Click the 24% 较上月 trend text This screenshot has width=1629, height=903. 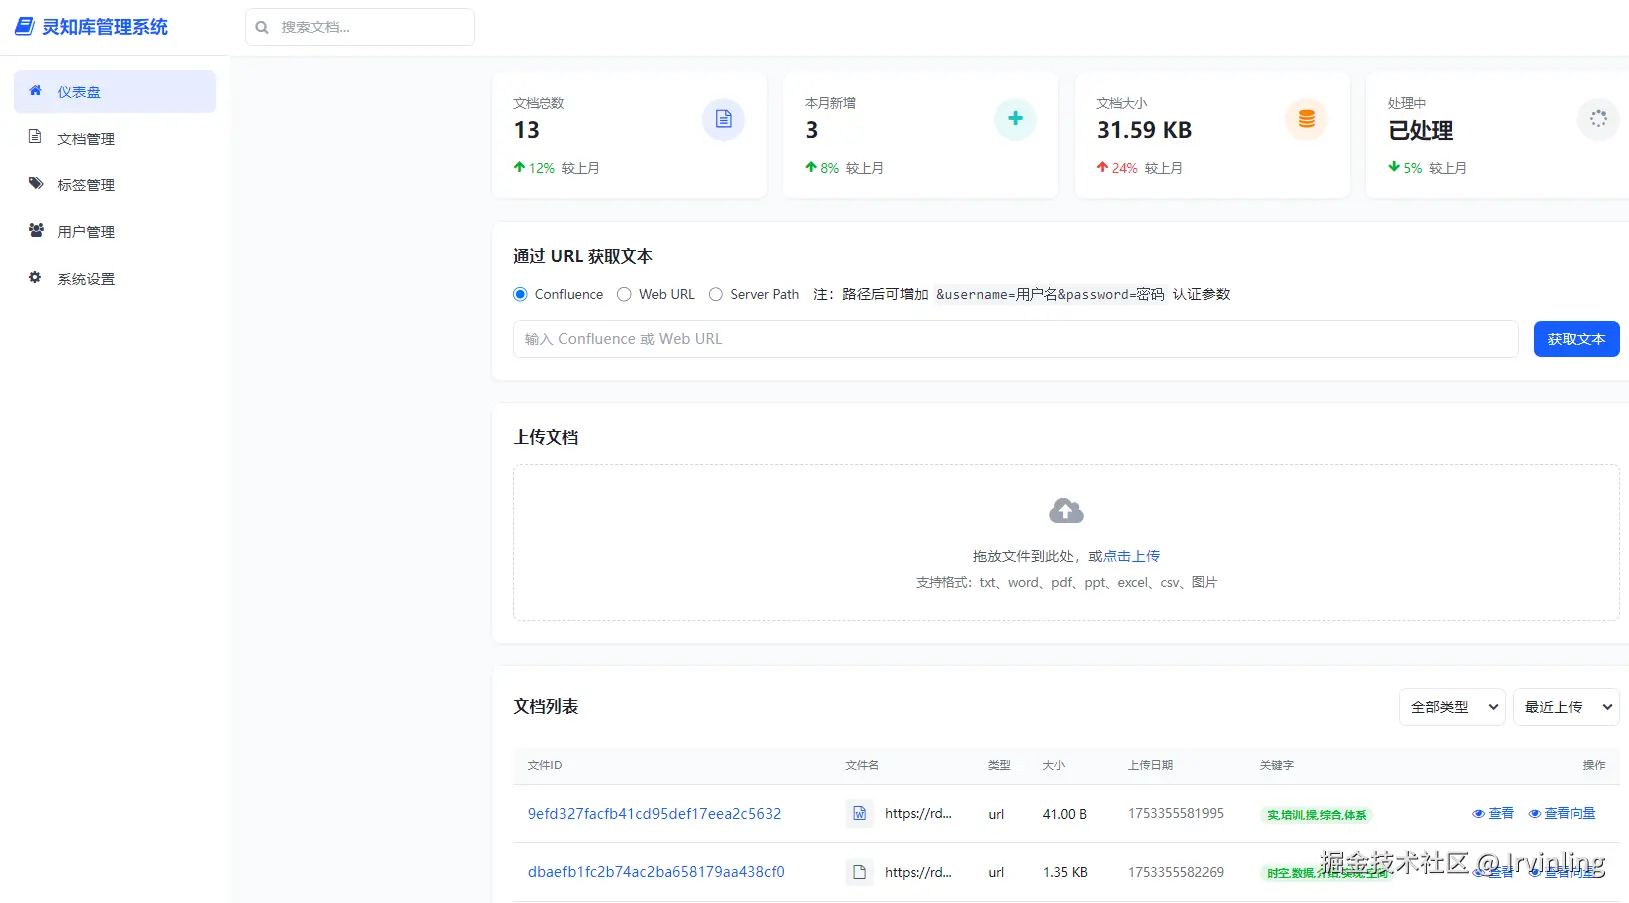pos(1139,168)
